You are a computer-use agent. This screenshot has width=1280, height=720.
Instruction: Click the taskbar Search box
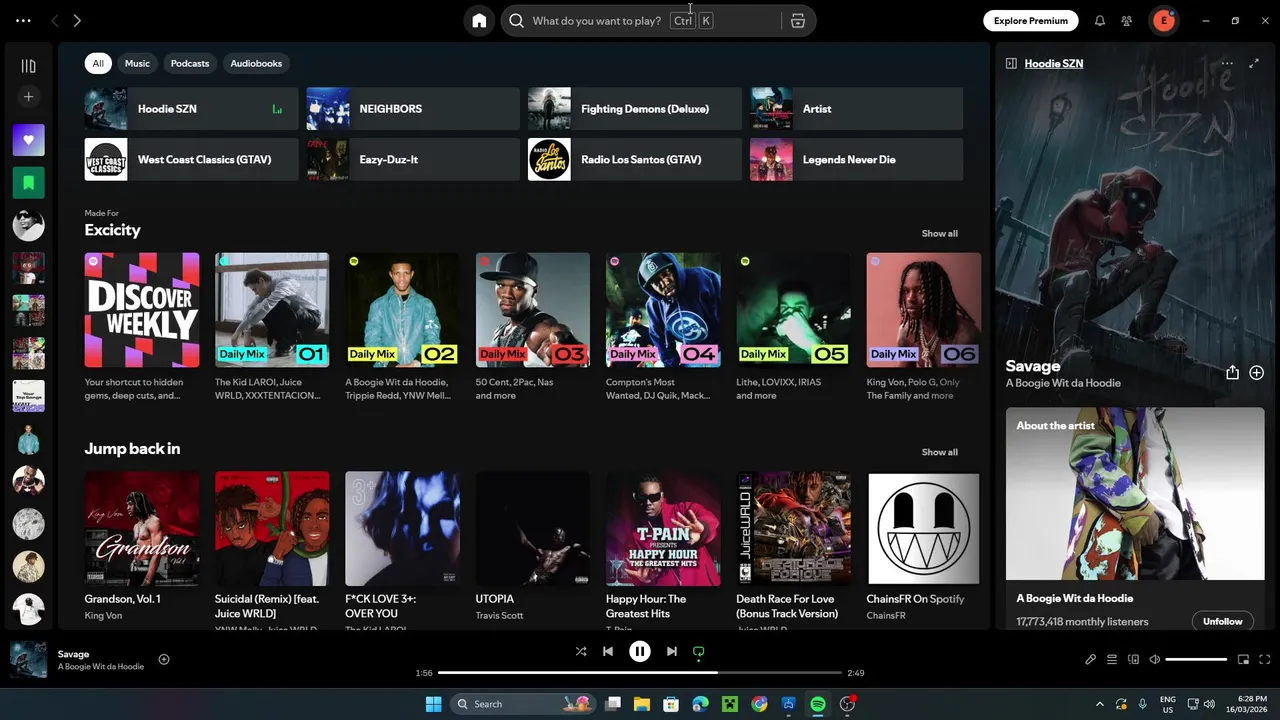pyautogui.click(x=523, y=704)
